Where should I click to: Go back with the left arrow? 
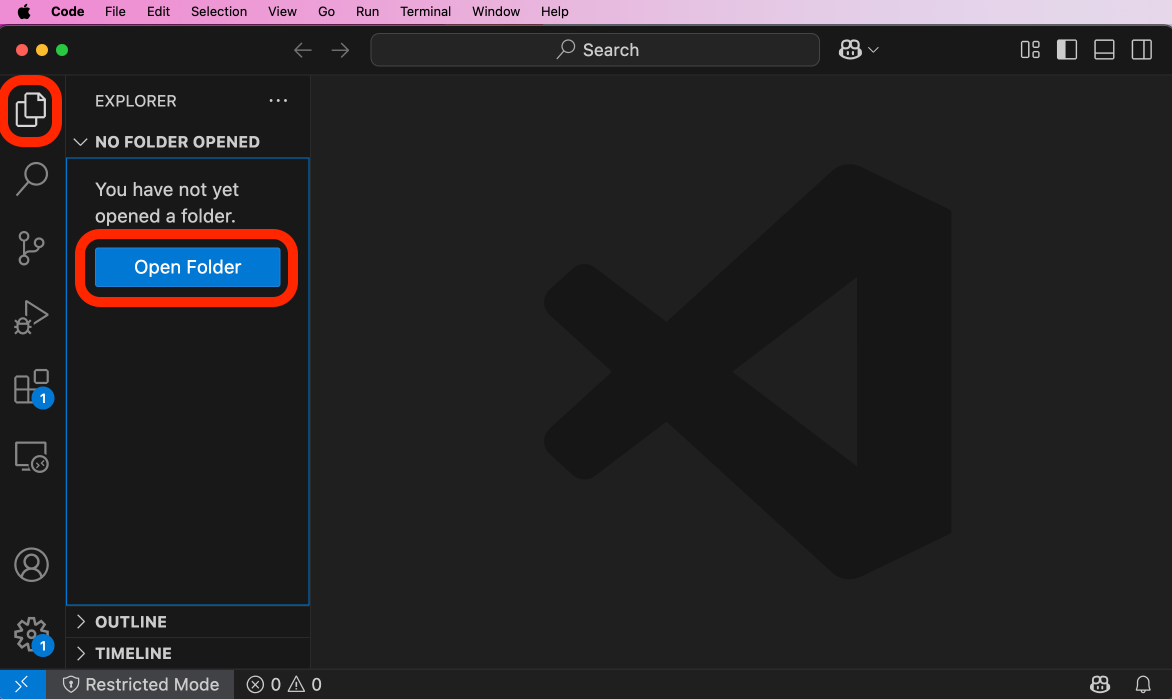click(303, 50)
